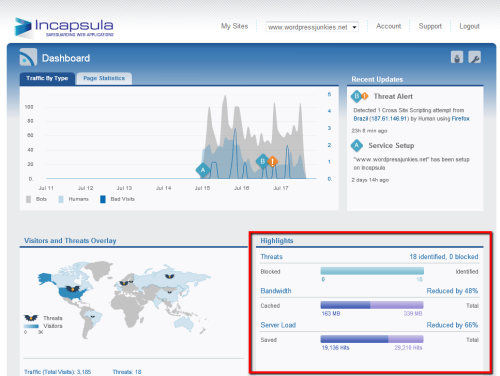Toggle the Humans legend swatch

click(61, 199)
